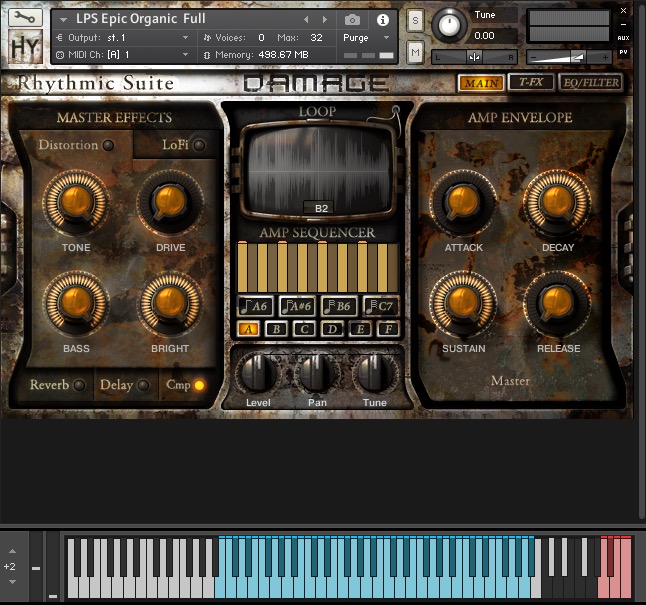
Task: Open the MIDI Ch dropdown
Action: coord(122,54)
